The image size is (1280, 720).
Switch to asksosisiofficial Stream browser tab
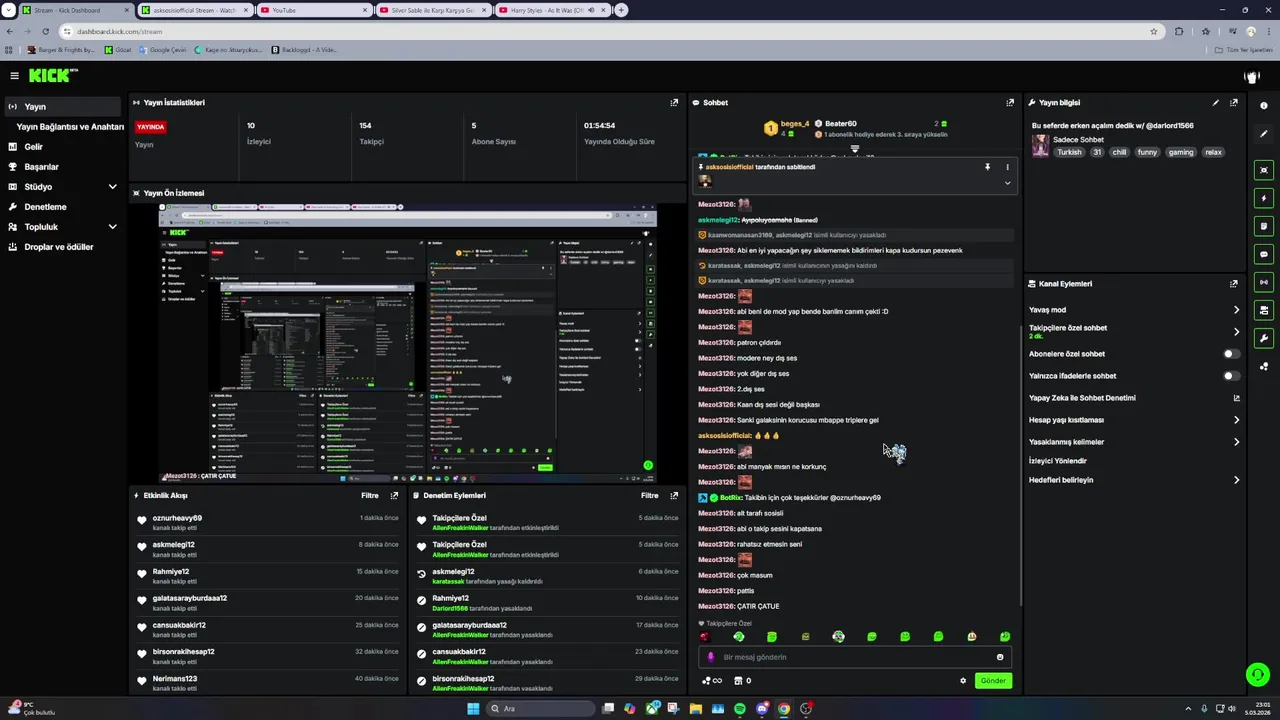pos(194,10)
